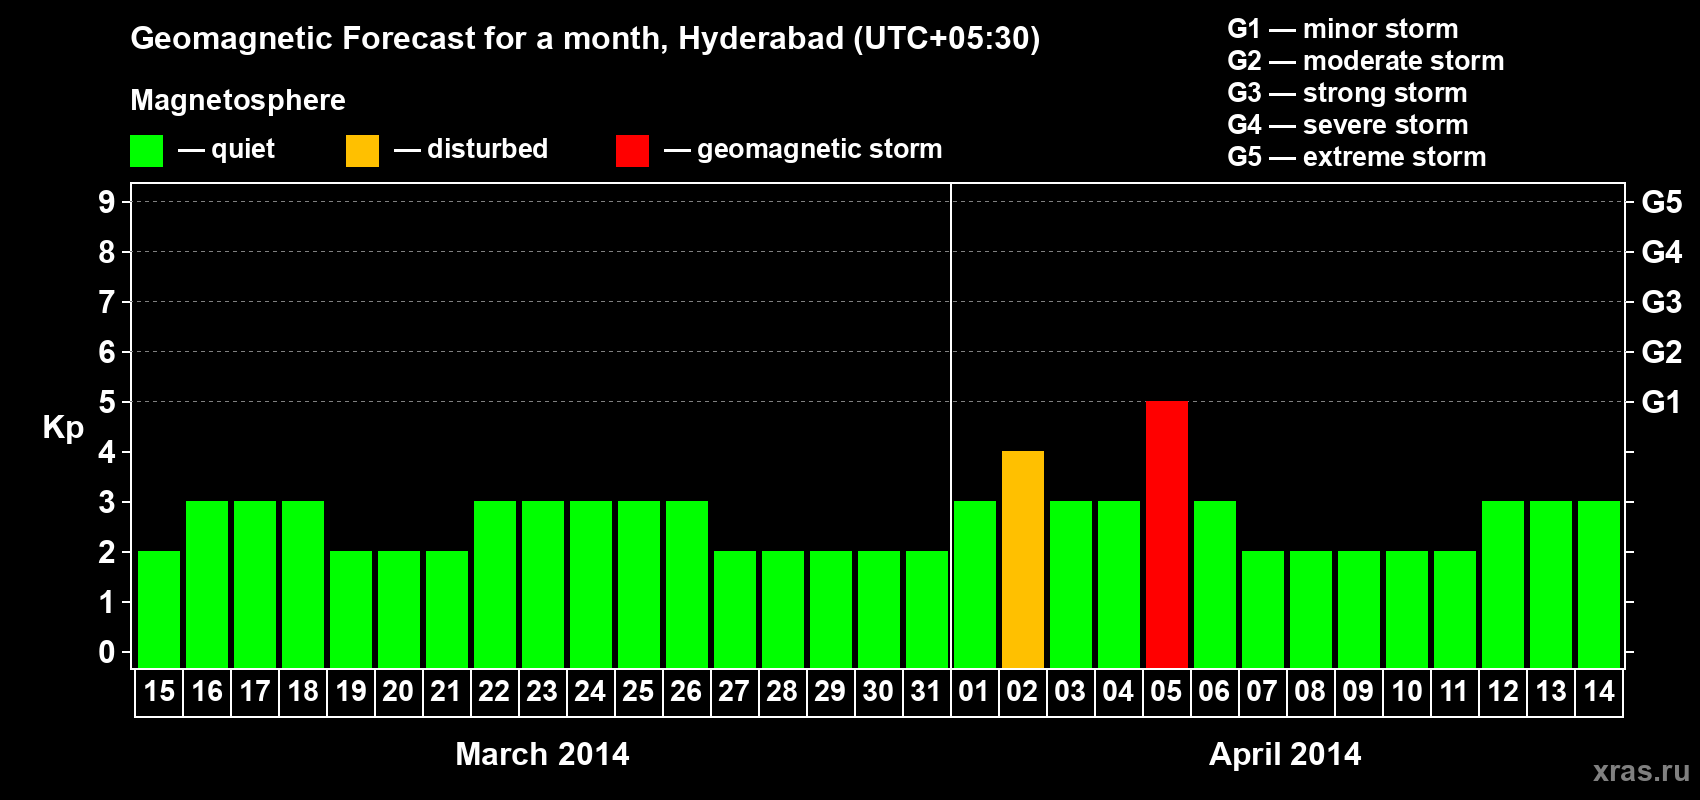Click date label 14 on the axis
The width and height of the screenshot is (1700, 800).
(x=1599, y=692)
